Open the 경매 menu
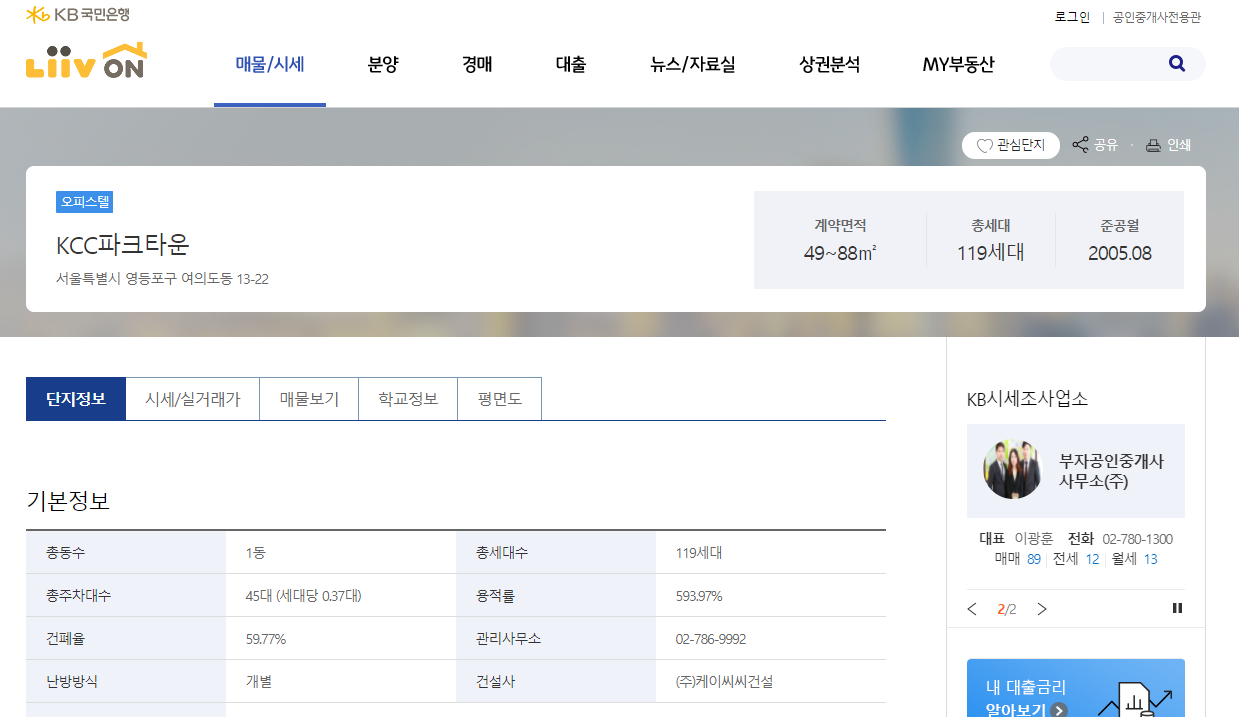Screen dimensions: 1239x717 pos(477,65)
